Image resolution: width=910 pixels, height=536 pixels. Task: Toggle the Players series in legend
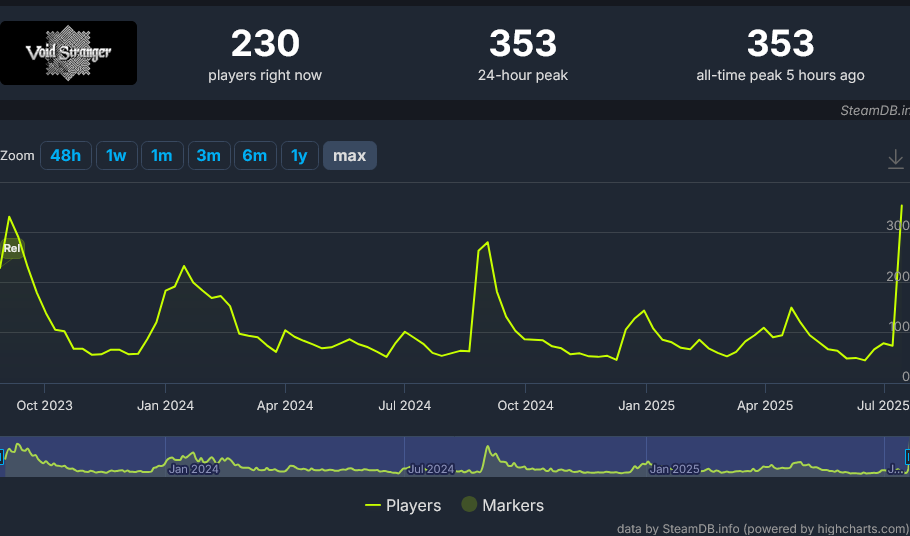pyautogui.click(x=403, y=505)
